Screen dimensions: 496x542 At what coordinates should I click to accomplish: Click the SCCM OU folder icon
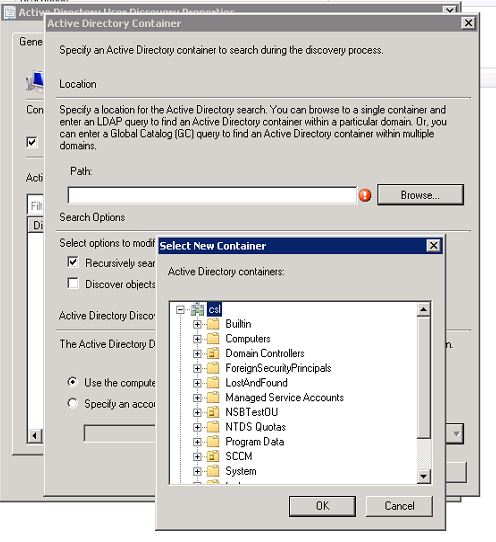(x=213, y=456)
